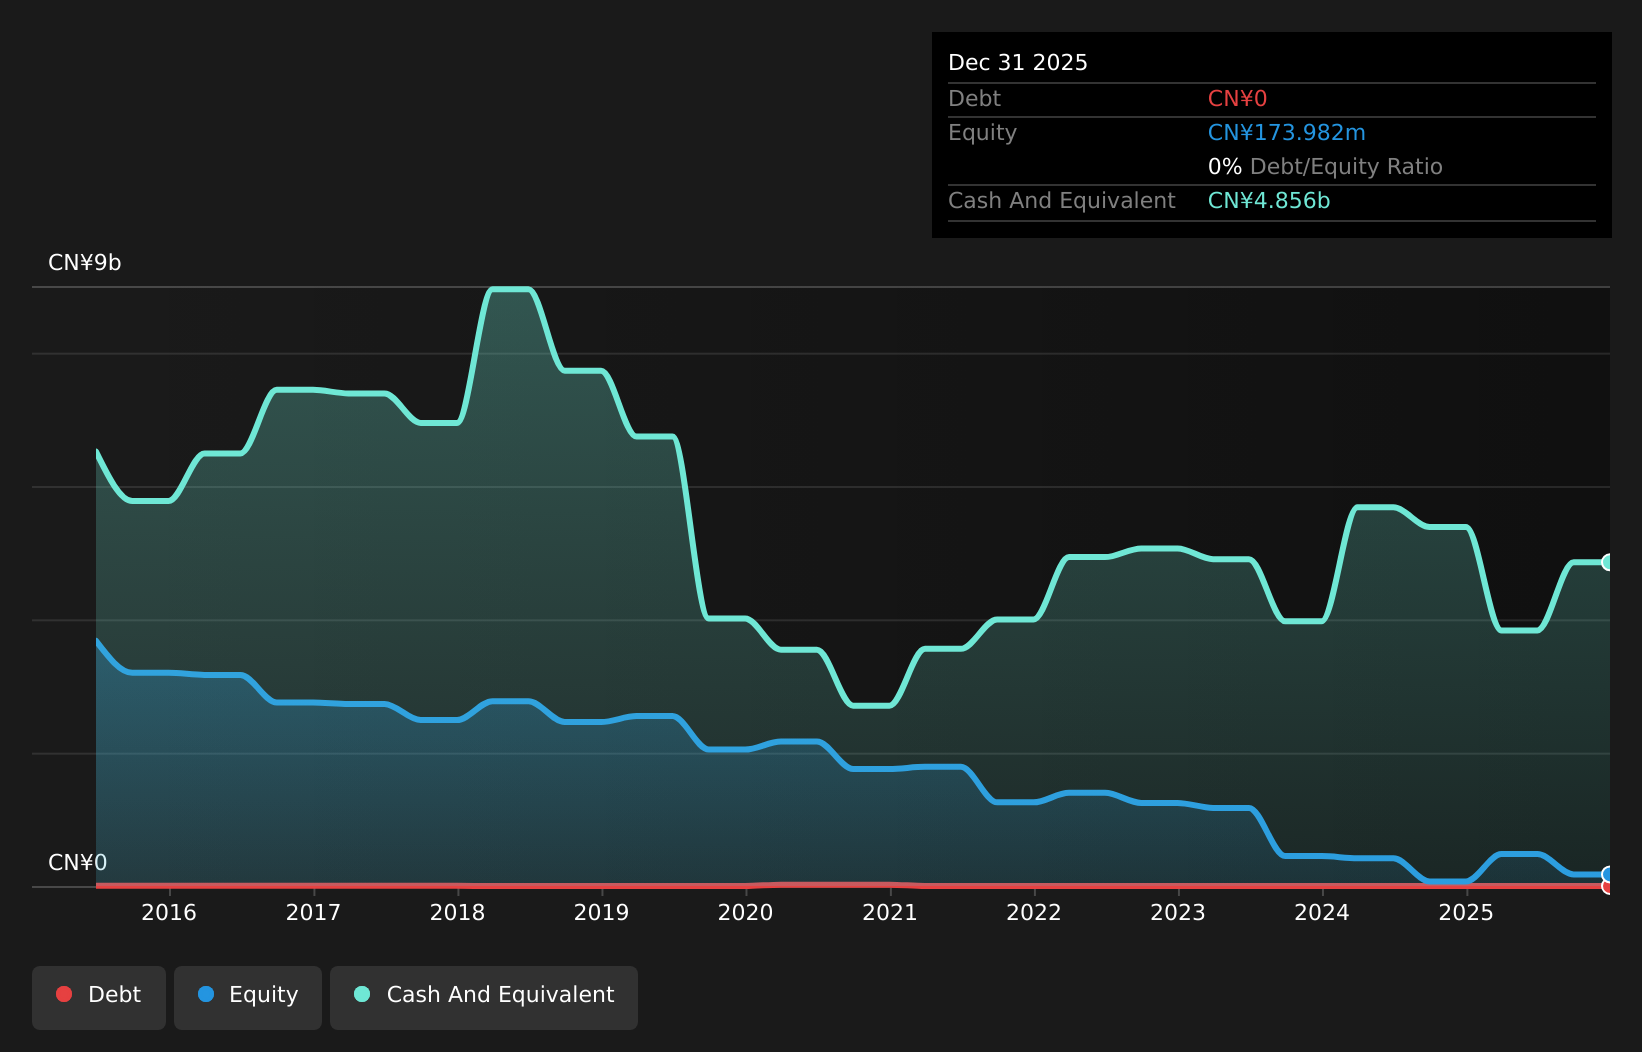
Task: Click the blue Equity endpoint marker
Action: pyautogui.click(x=1608, y=874)
